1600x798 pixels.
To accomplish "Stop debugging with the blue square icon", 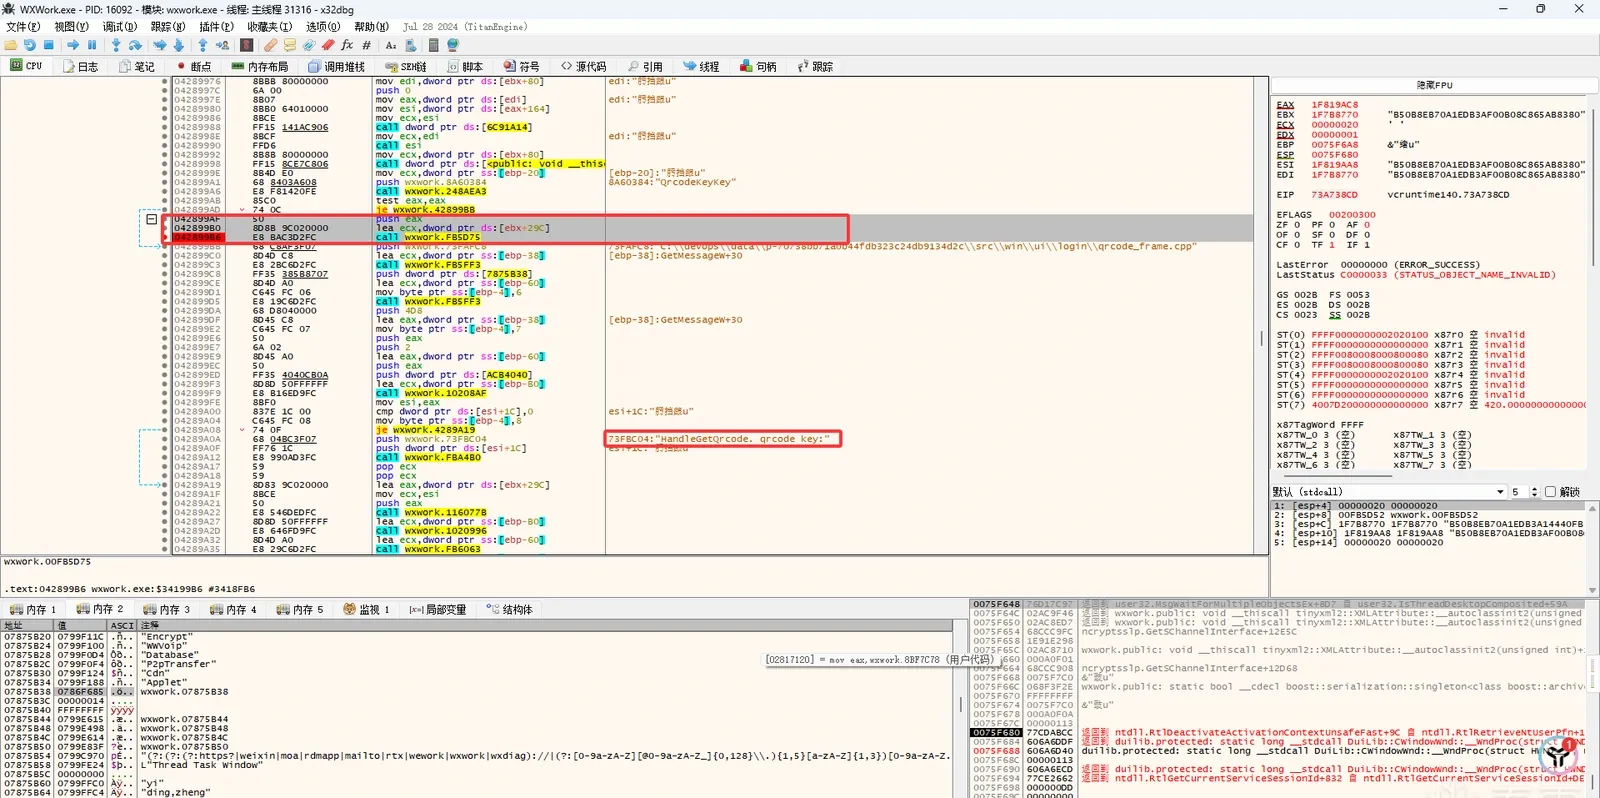I will (x=48, y=45).
